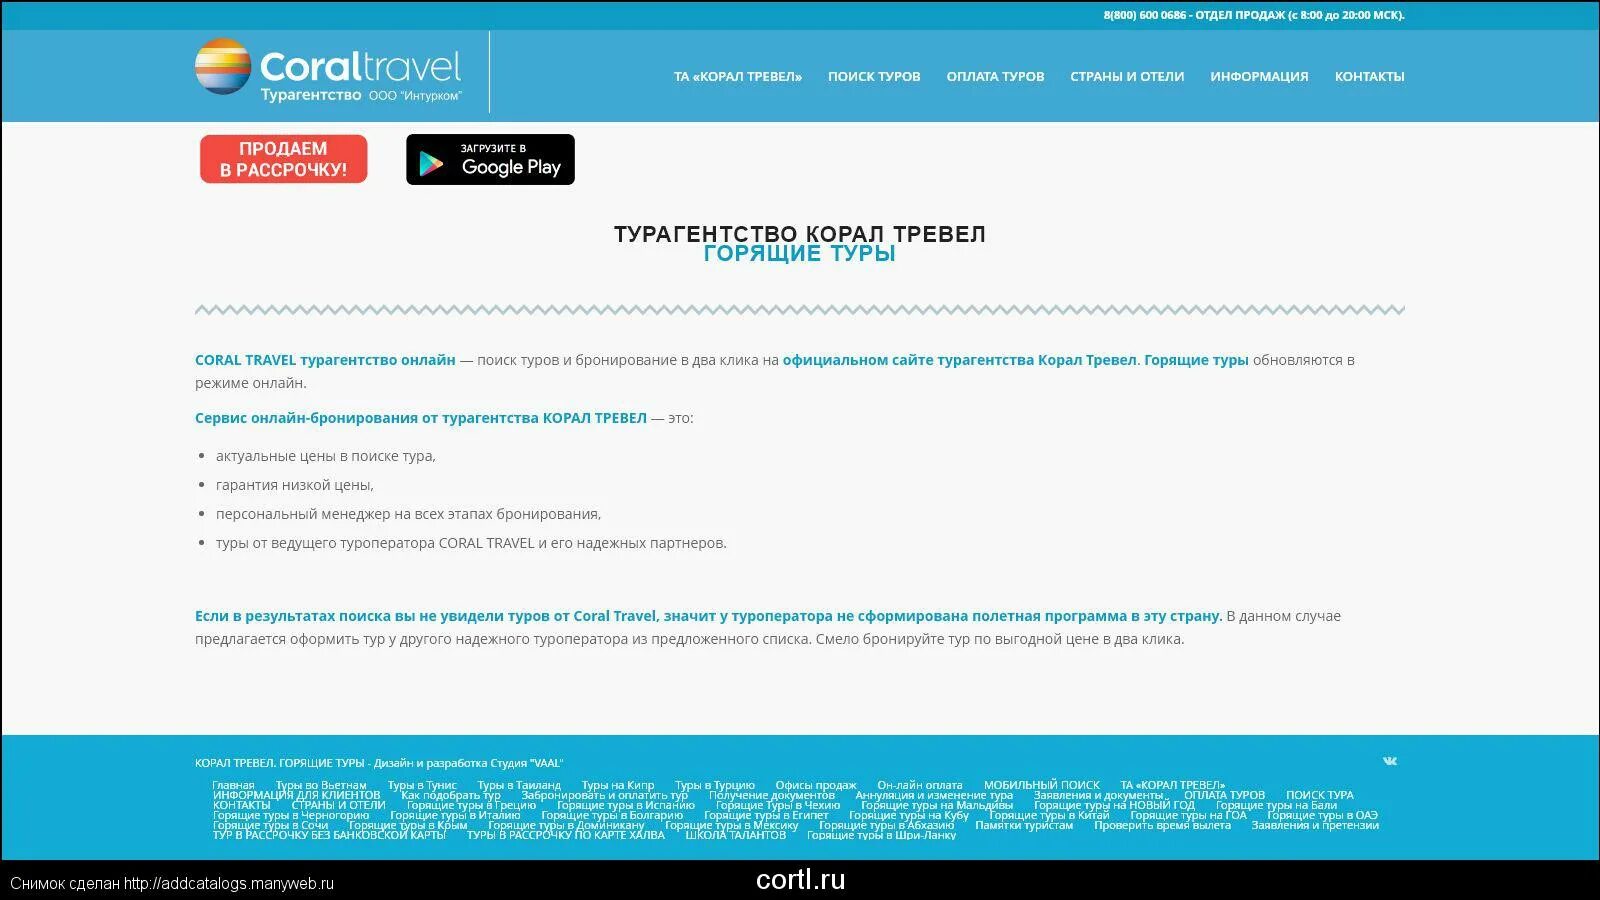Screen dimensions: 1600x900
Task: Click footer link «Горящие туры в Шри-Ланку»
Action: click(x=881, y=835)
